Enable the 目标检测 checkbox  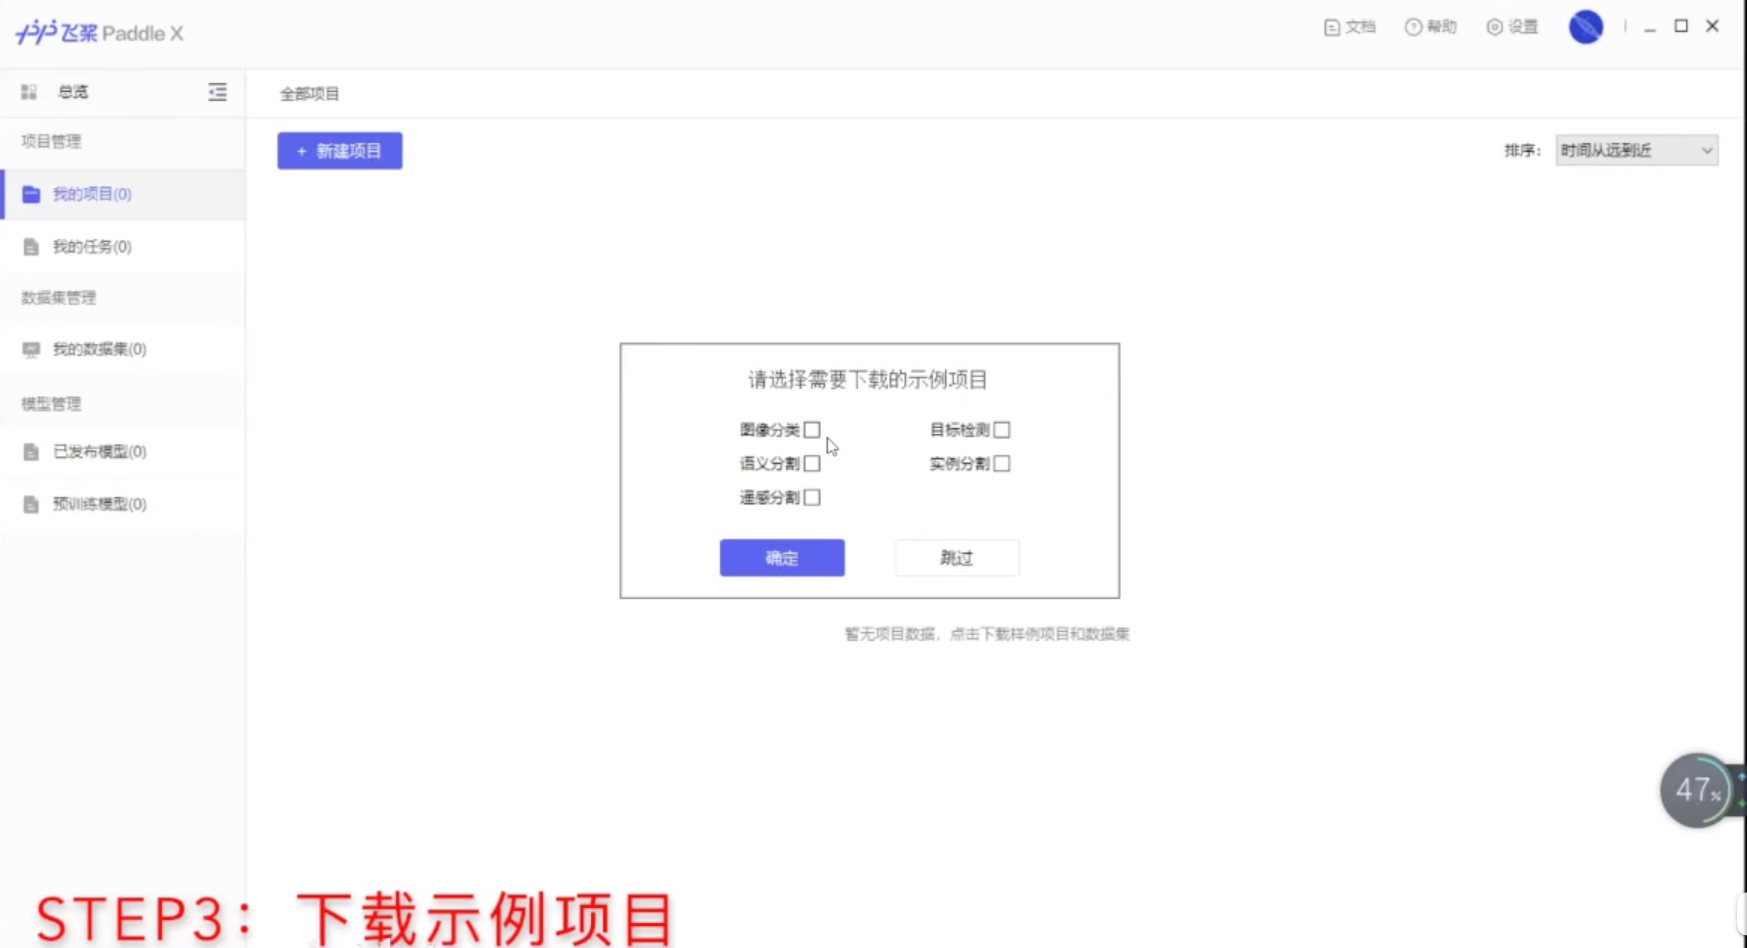[x=1003, y=429]
